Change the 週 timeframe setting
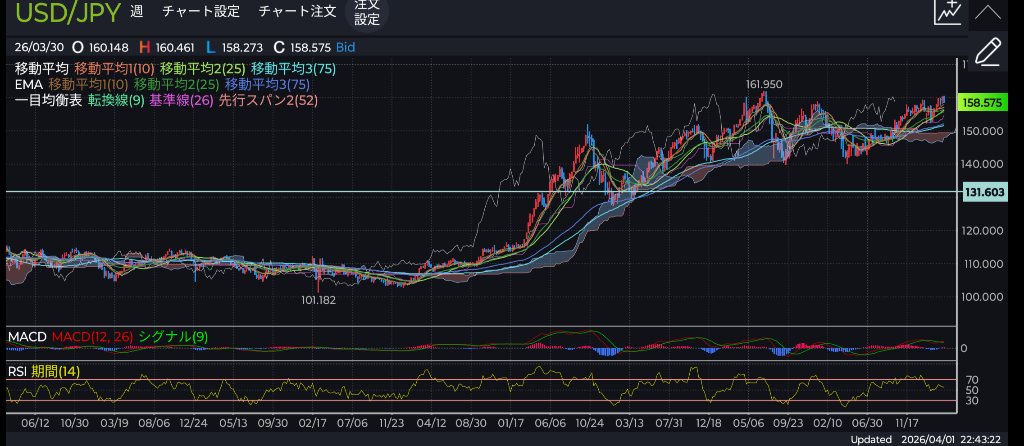This screenshot has height=446, width=1024. pyautogui.click(x=137, y=12)
